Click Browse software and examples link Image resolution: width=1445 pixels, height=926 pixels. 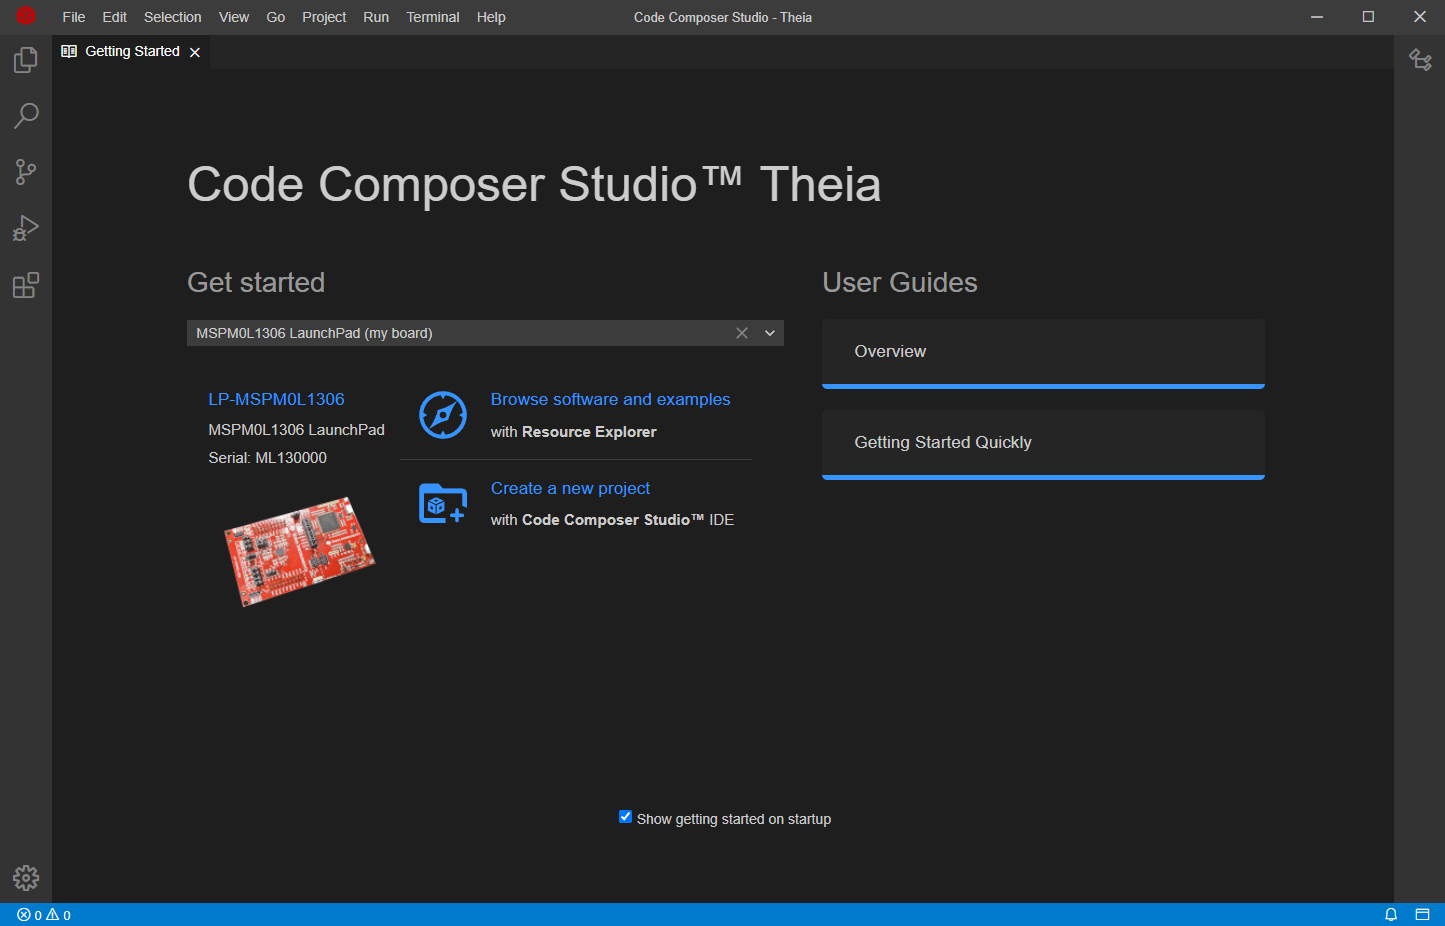[610, 399]
